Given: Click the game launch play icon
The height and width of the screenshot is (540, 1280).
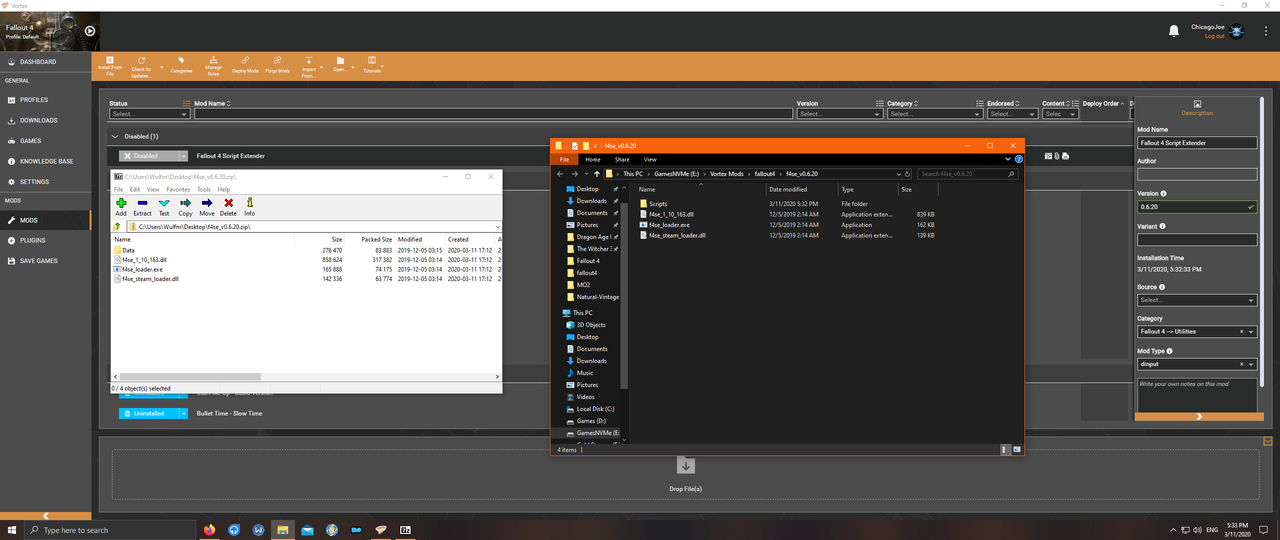Looking at the screenshot, I should point(90,31).
